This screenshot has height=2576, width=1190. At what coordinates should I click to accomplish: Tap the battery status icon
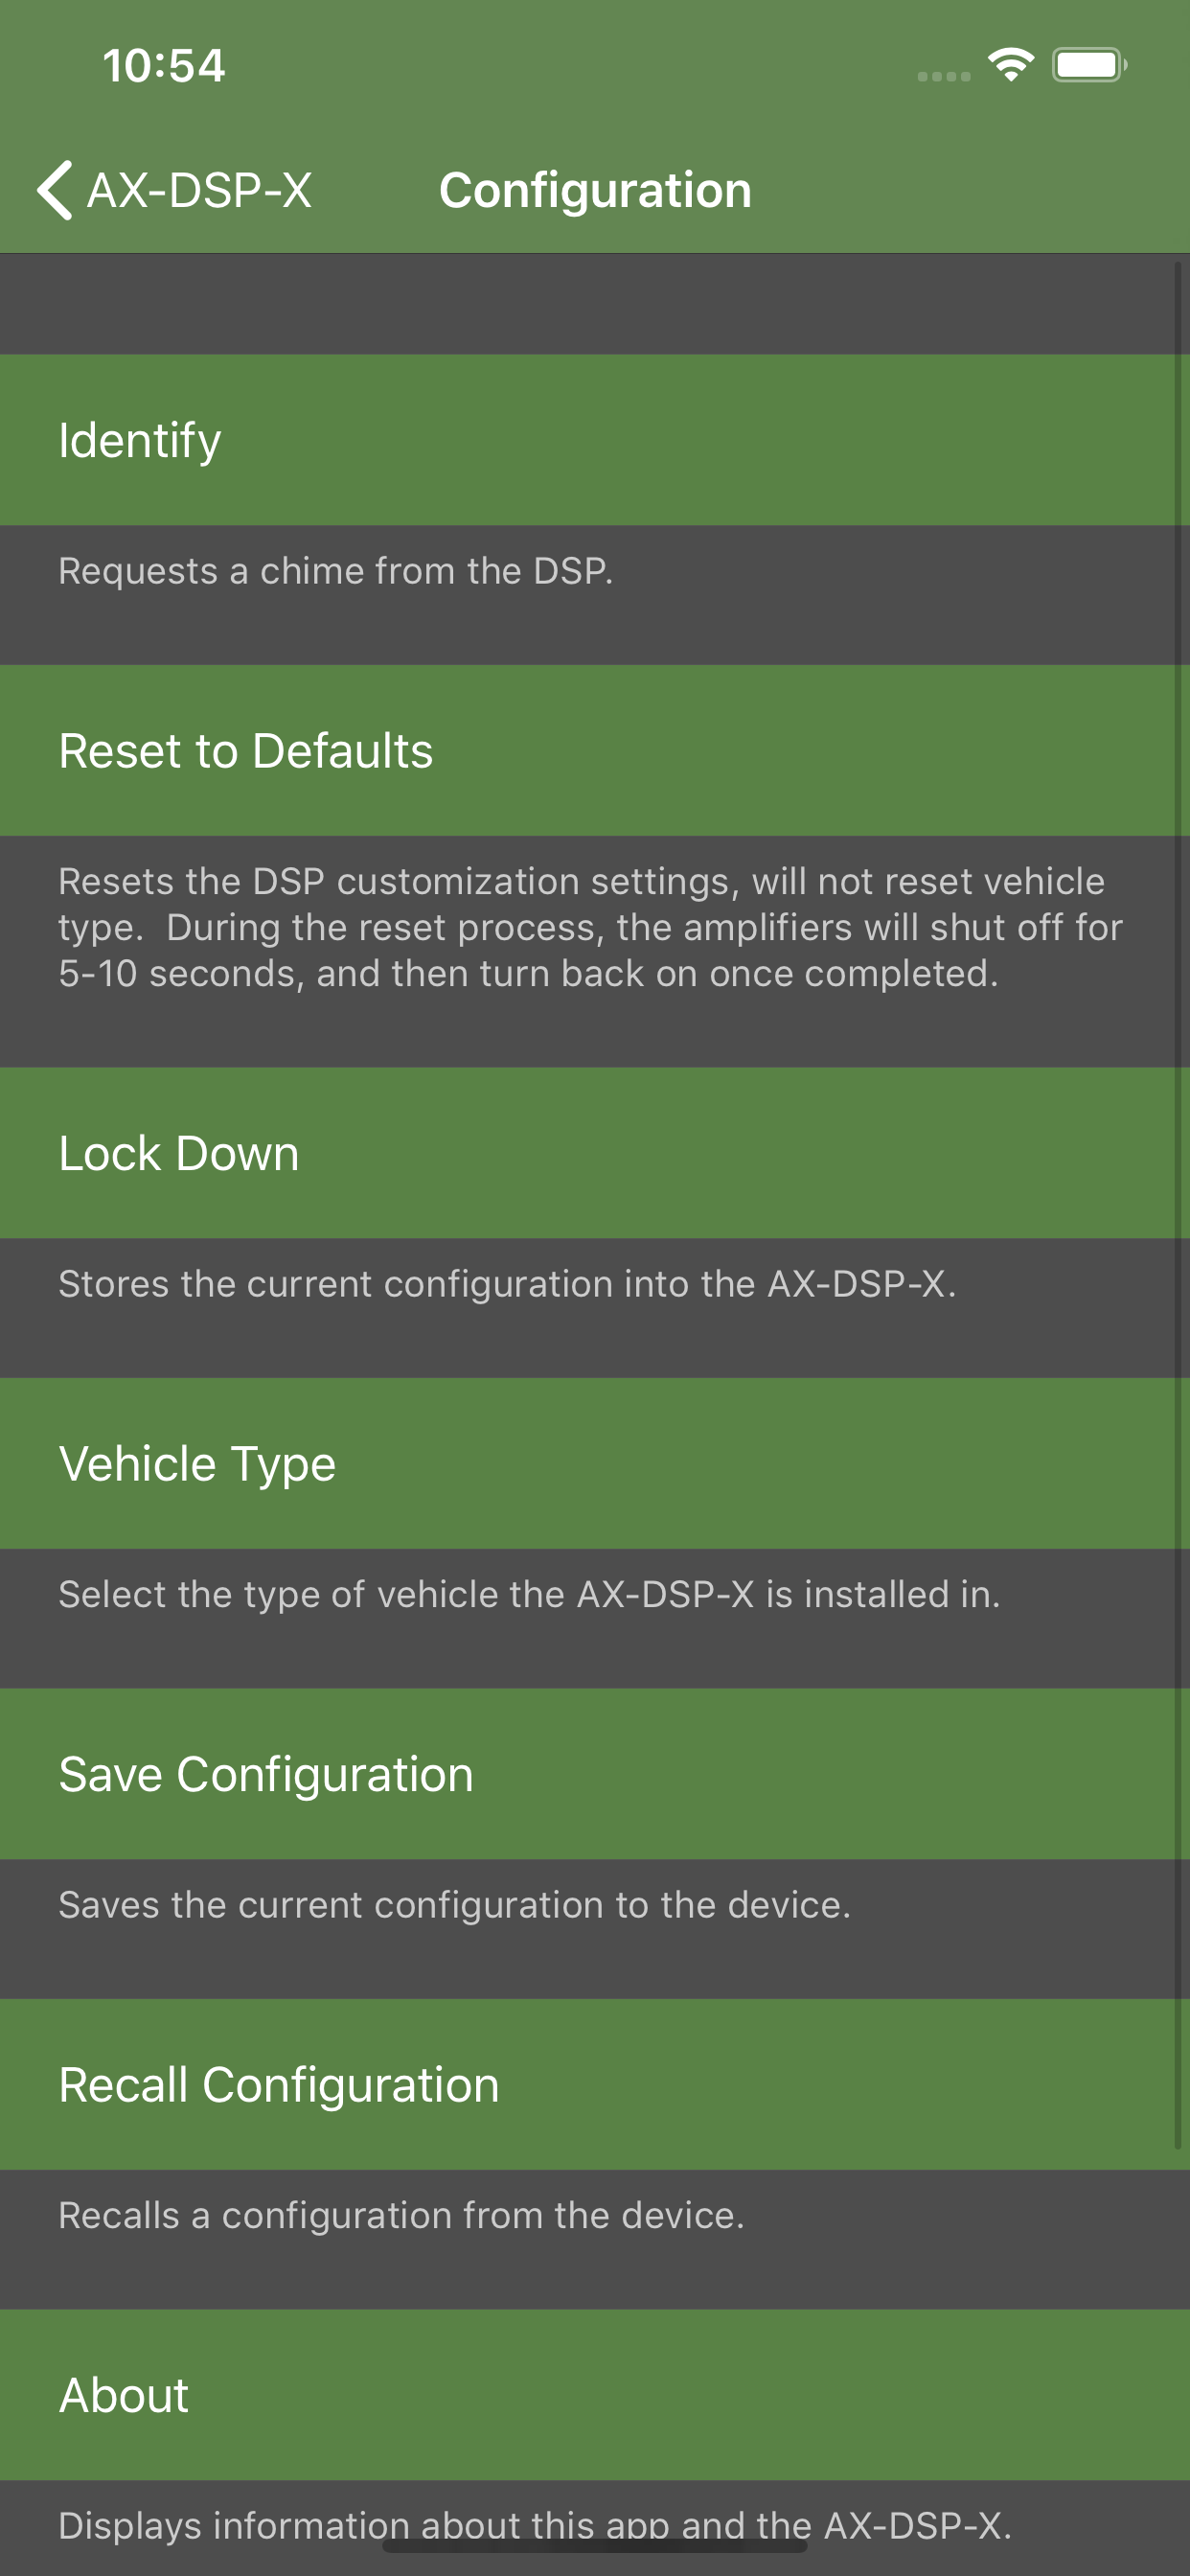click(1088, 66)
